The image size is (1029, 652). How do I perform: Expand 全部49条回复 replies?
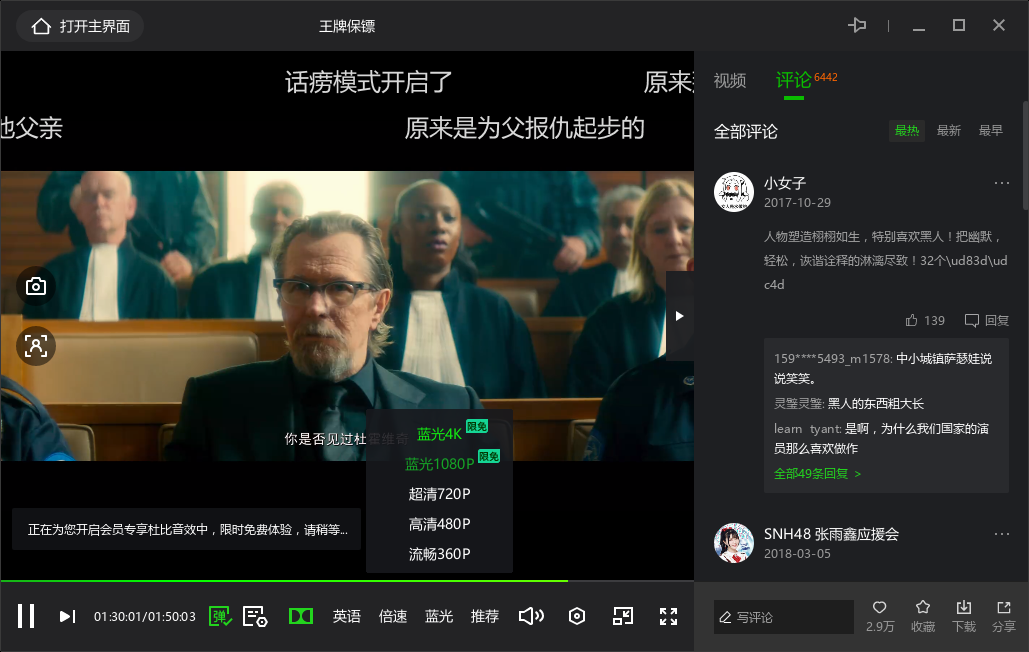pyautogui.click(x=817, y=474)
